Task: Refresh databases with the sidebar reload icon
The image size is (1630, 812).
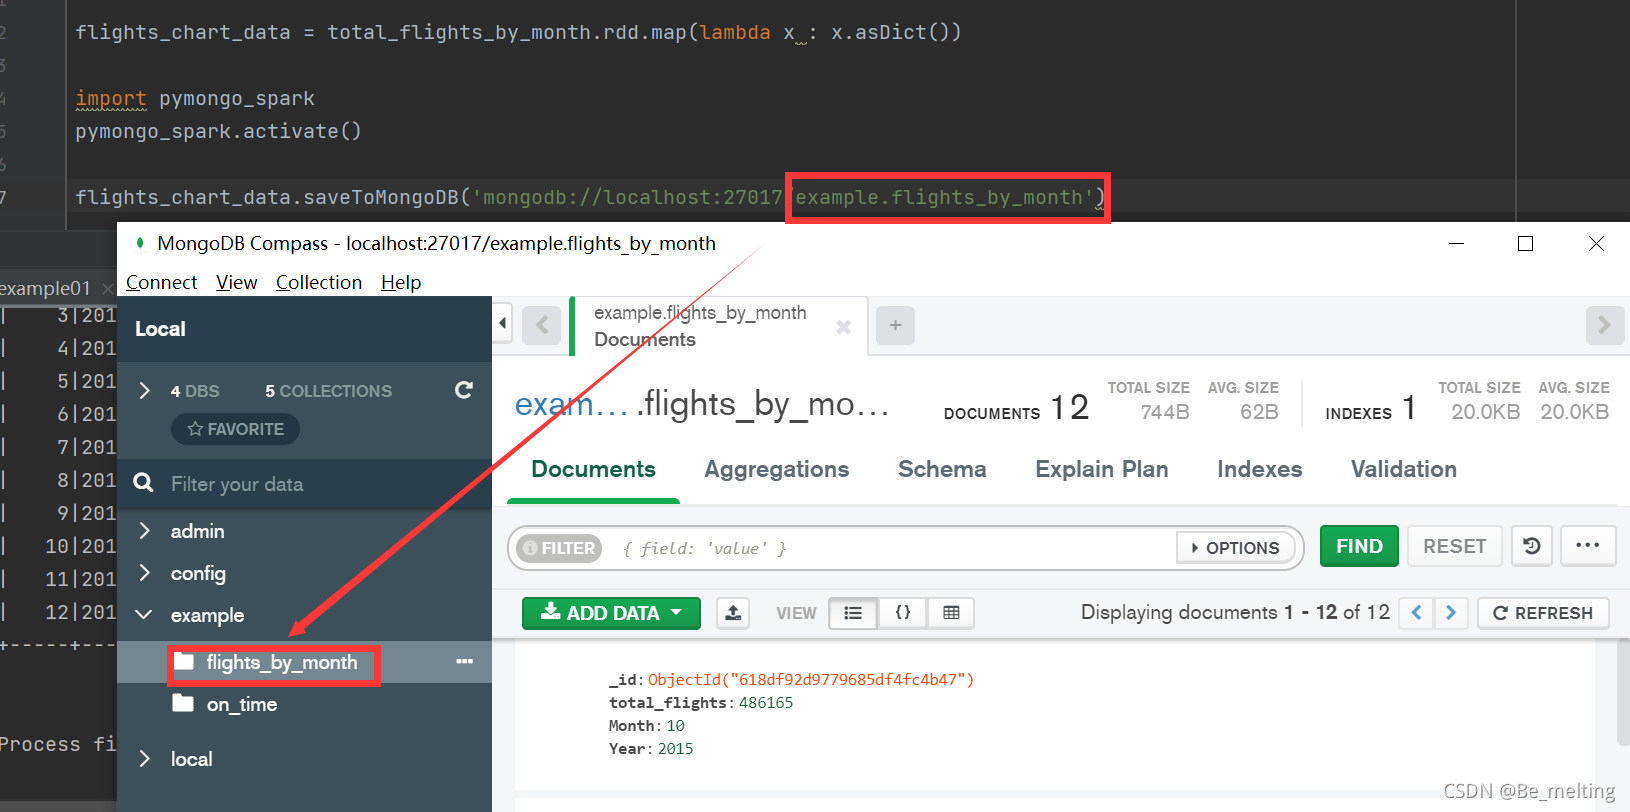Action: pyautogui.click(x=464, y=390)
